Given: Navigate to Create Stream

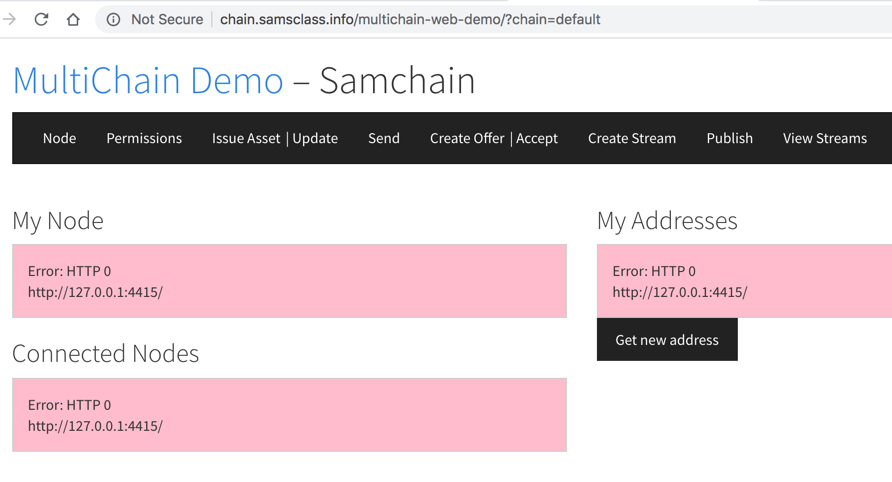Looking at the screenshot, I should (632, 138).
